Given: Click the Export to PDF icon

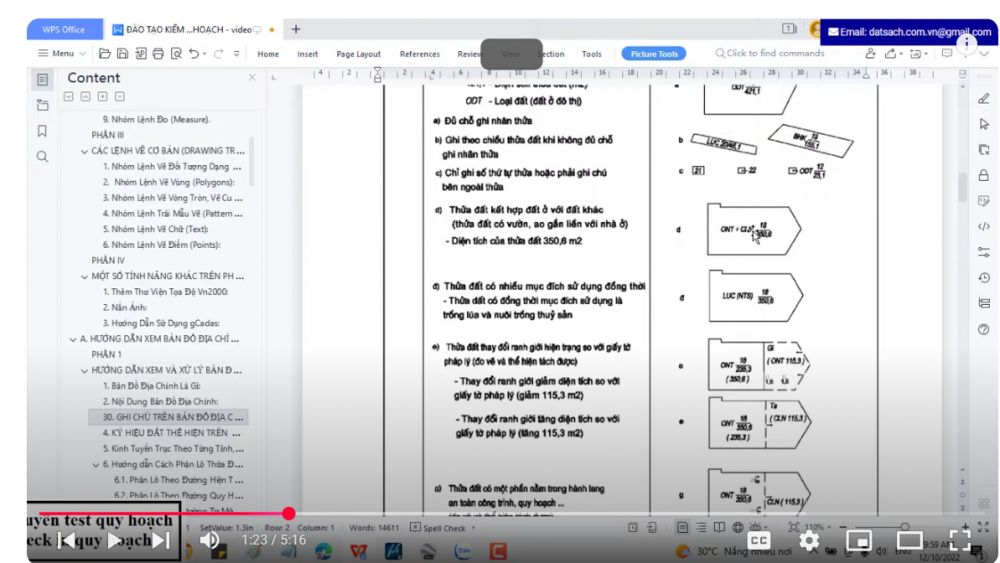Looking at the screenshot, I should click(140, 54).
